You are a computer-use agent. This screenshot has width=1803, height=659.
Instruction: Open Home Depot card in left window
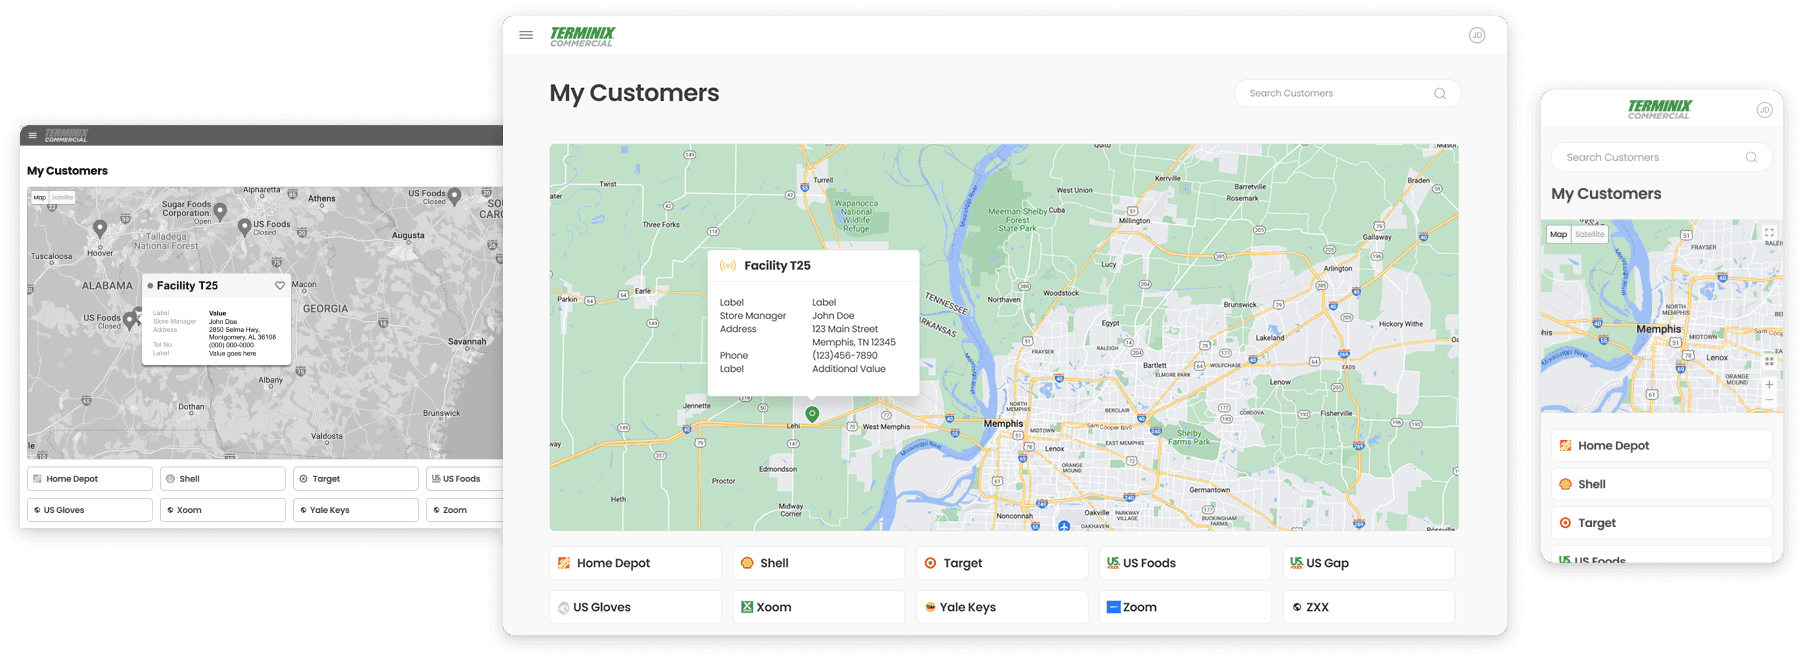pos(90,479)
